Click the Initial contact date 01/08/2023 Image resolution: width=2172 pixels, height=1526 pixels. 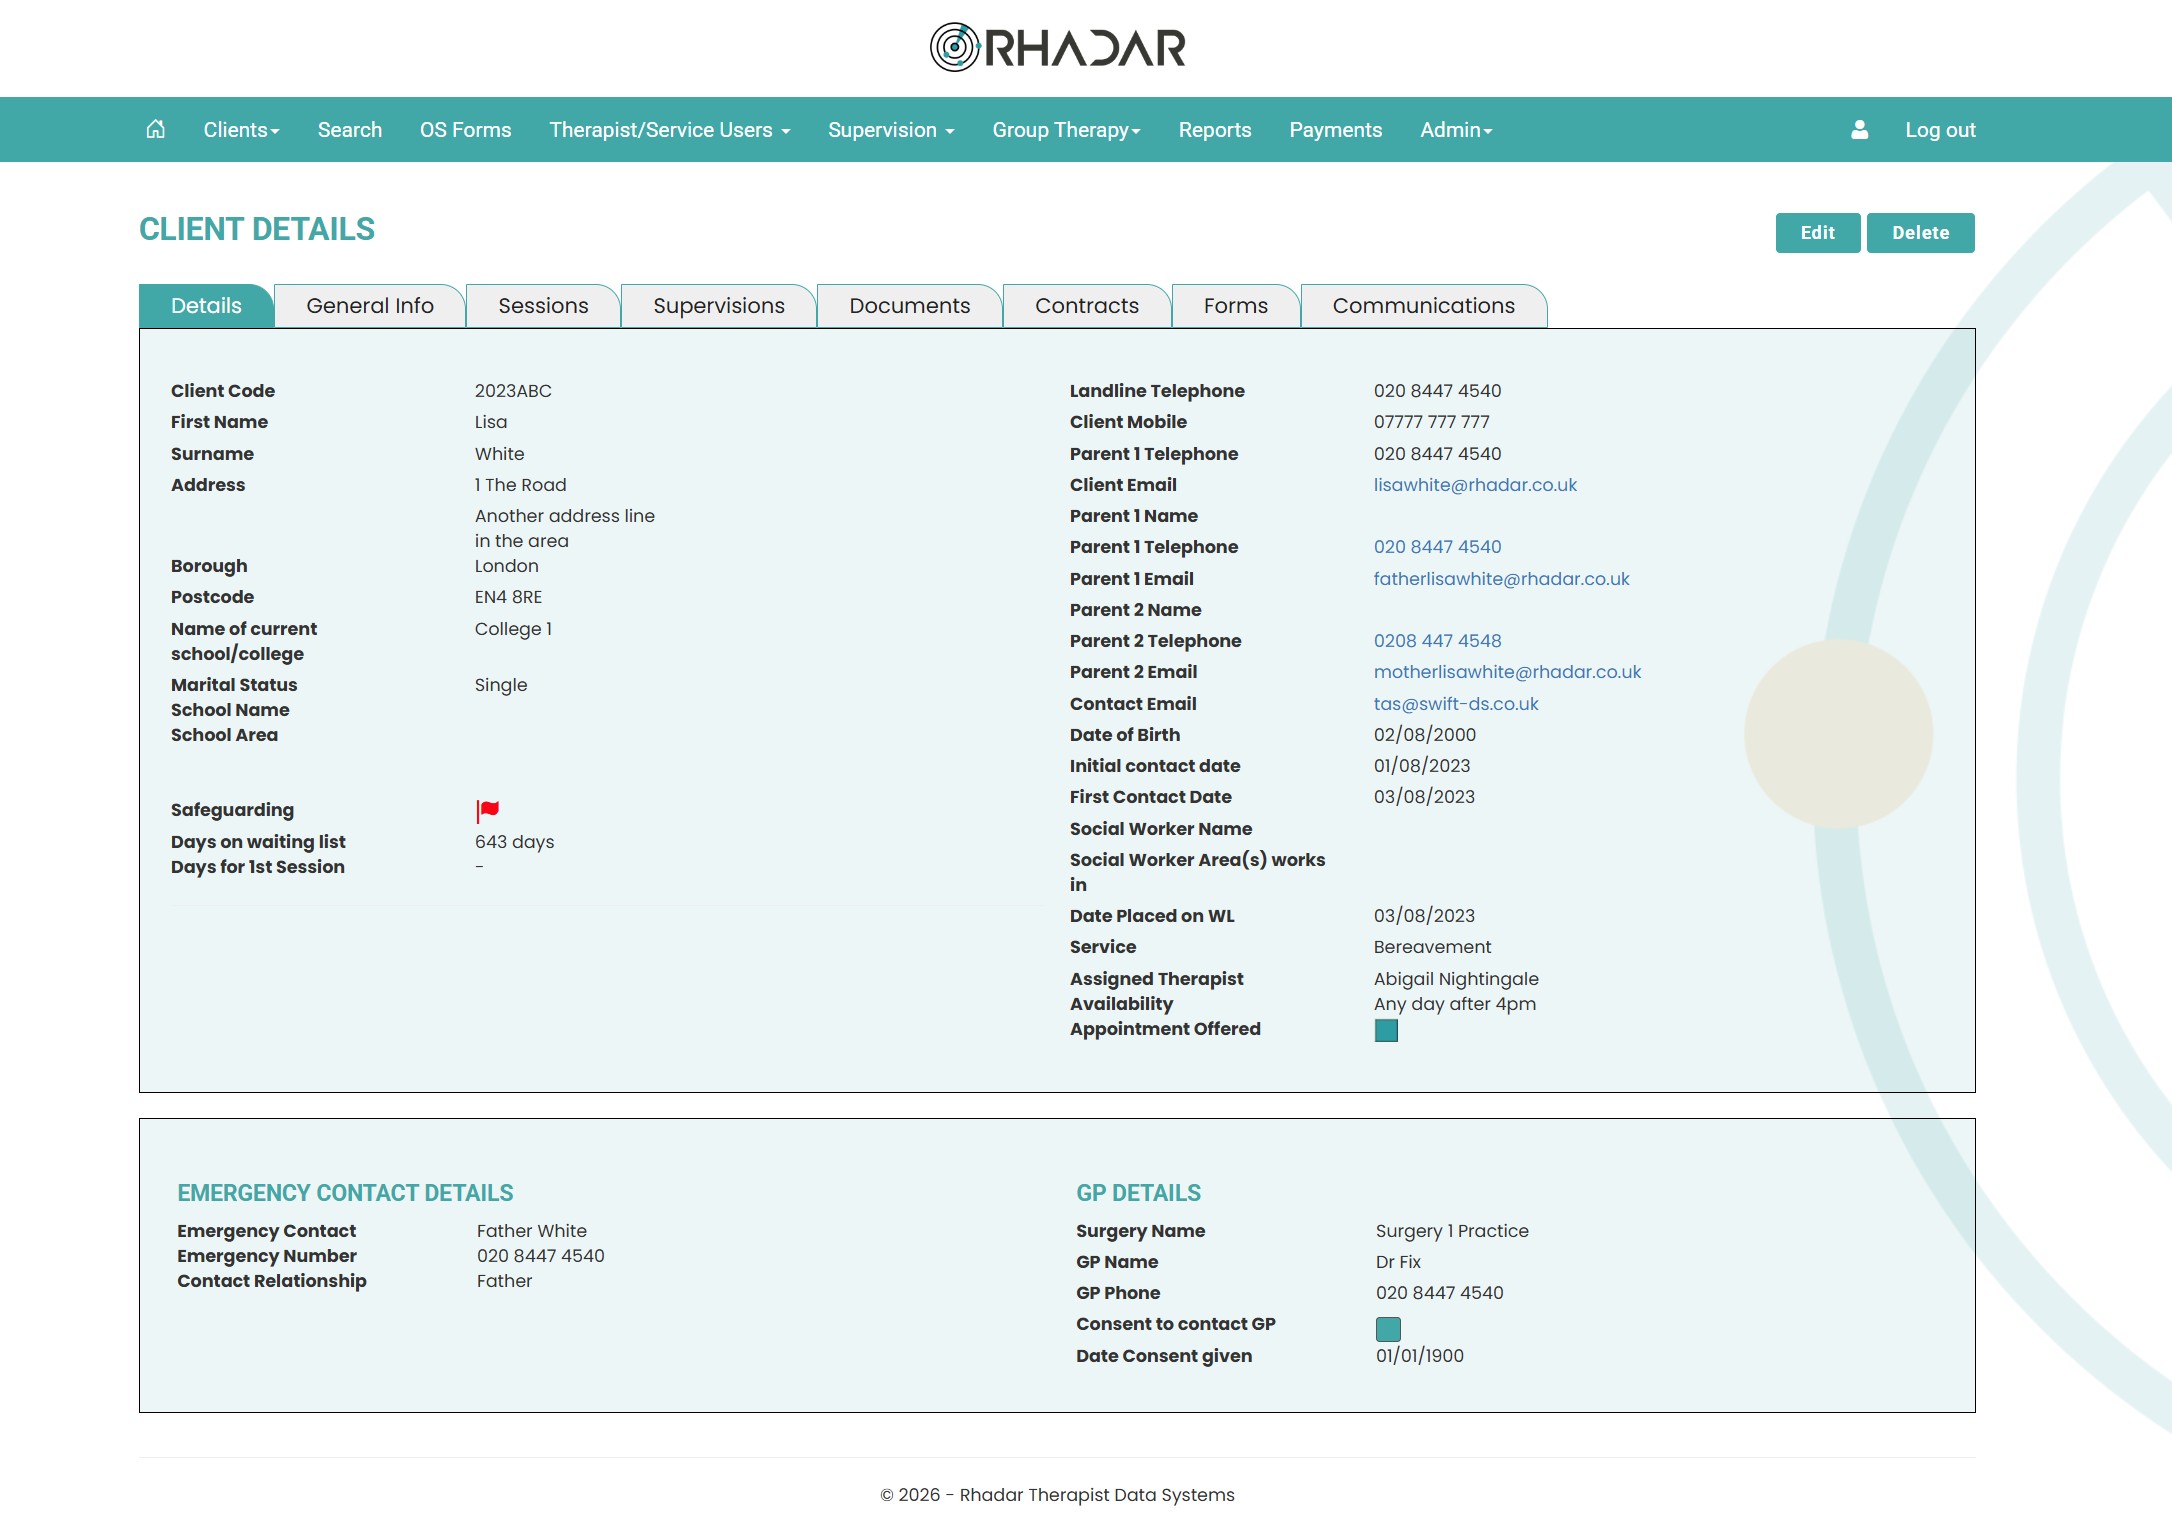(x=1422, y=766)
